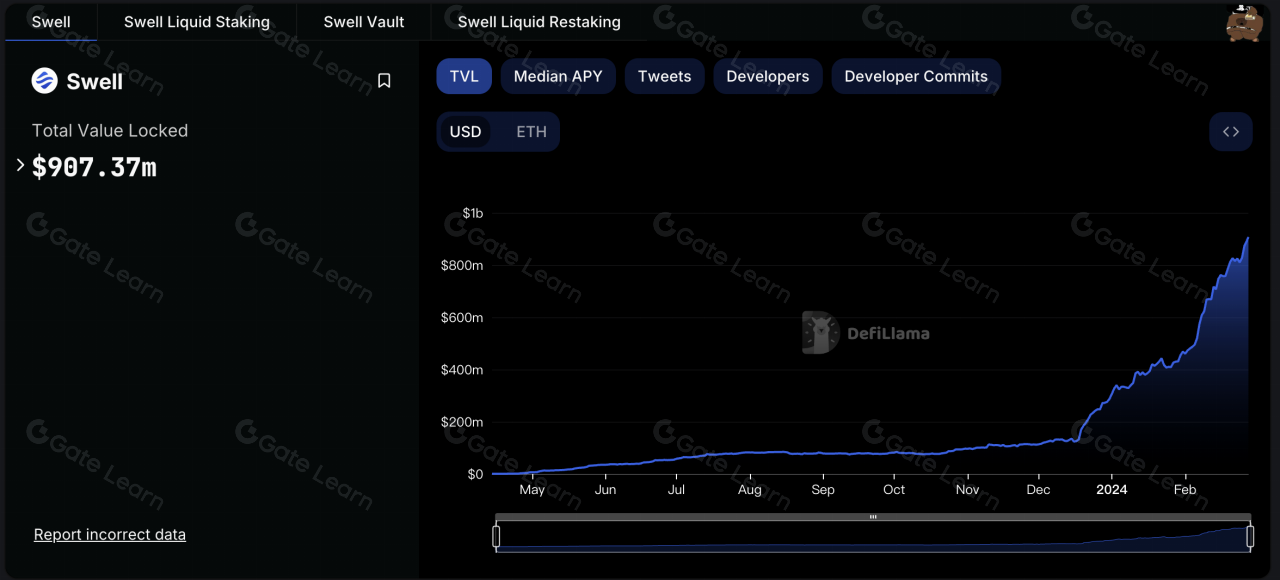Select the embed chart code icon
The image size is (1280, 580).
click(x=1231, y=131)
